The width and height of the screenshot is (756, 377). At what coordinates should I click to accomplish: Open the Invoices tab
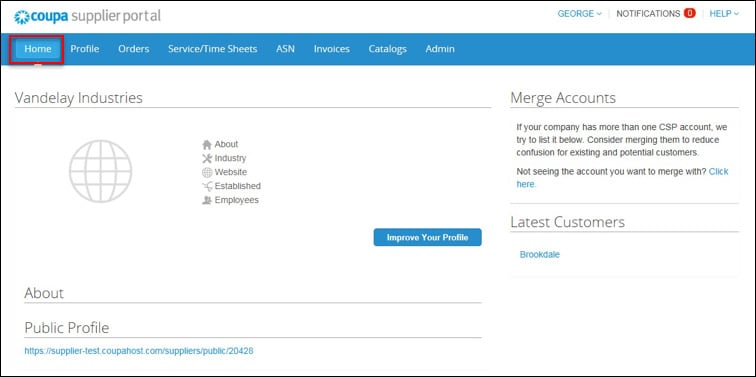(332, 49)
